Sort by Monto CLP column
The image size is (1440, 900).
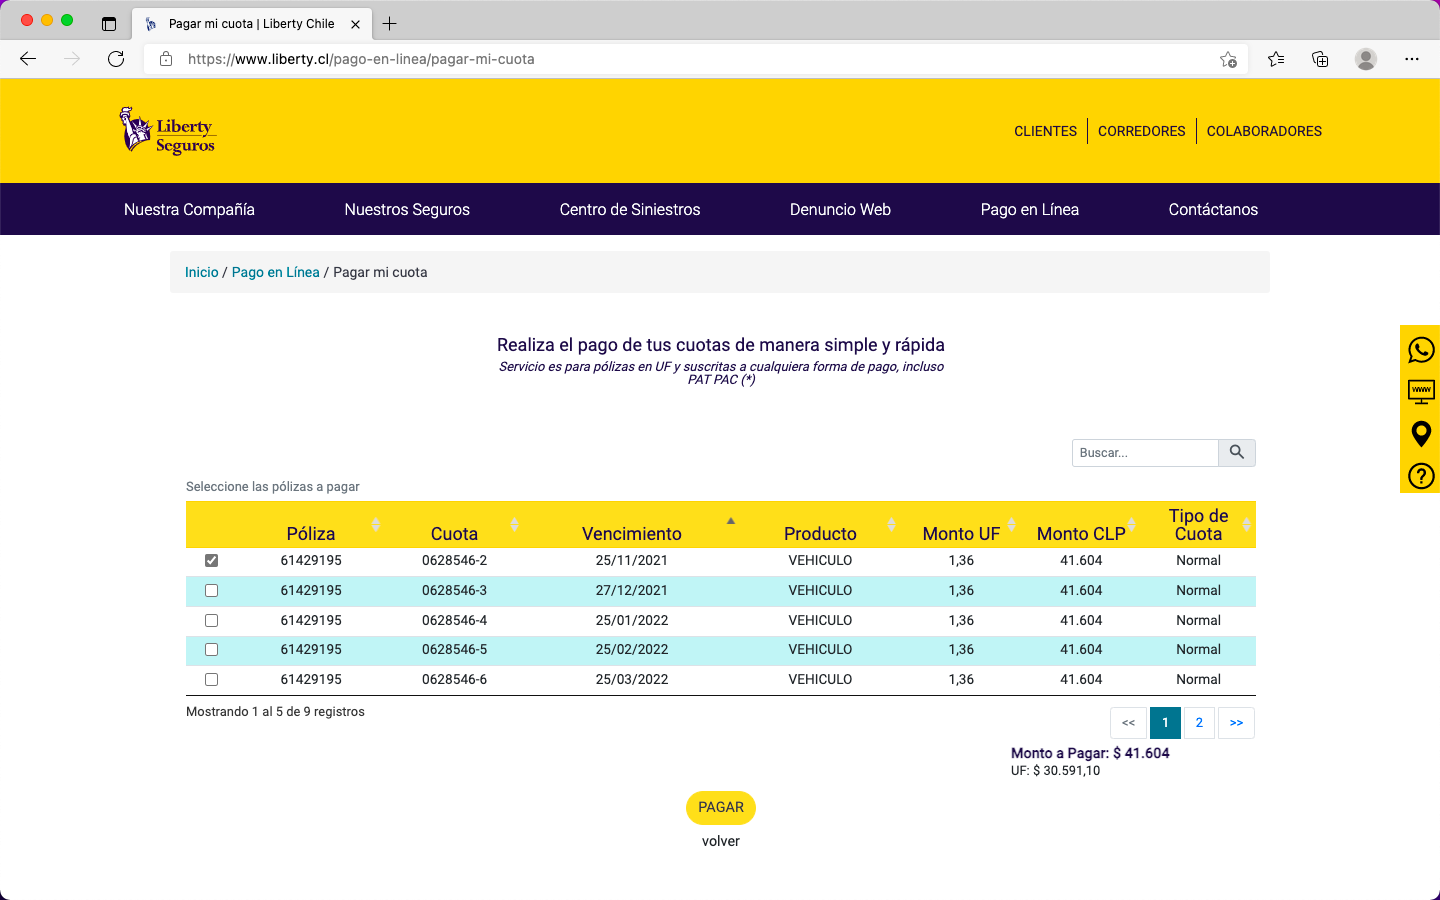coord(1081,533)
